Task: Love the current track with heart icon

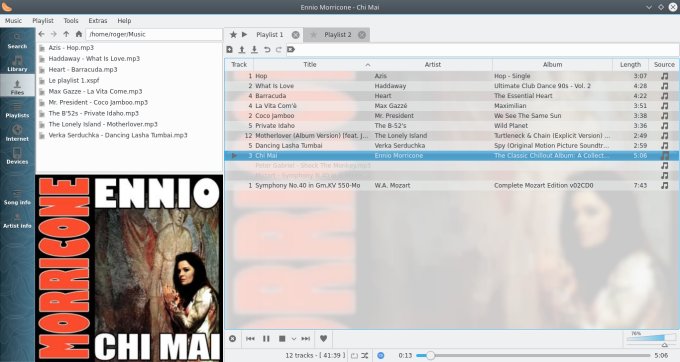Action: coord(324,339)
